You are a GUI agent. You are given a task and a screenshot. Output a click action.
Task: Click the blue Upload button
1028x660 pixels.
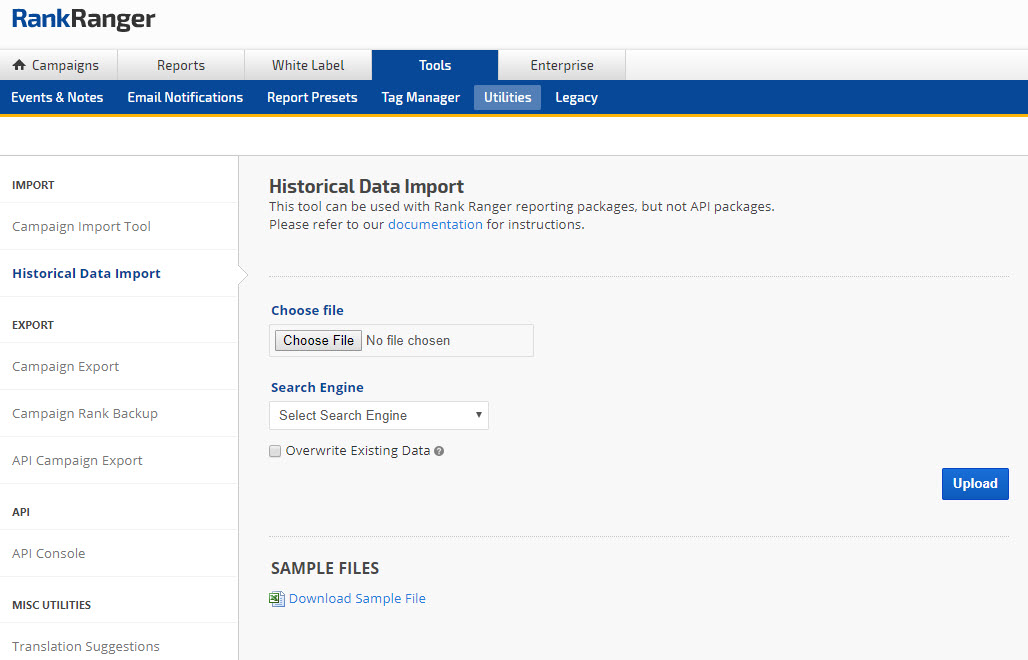[975, 484]
